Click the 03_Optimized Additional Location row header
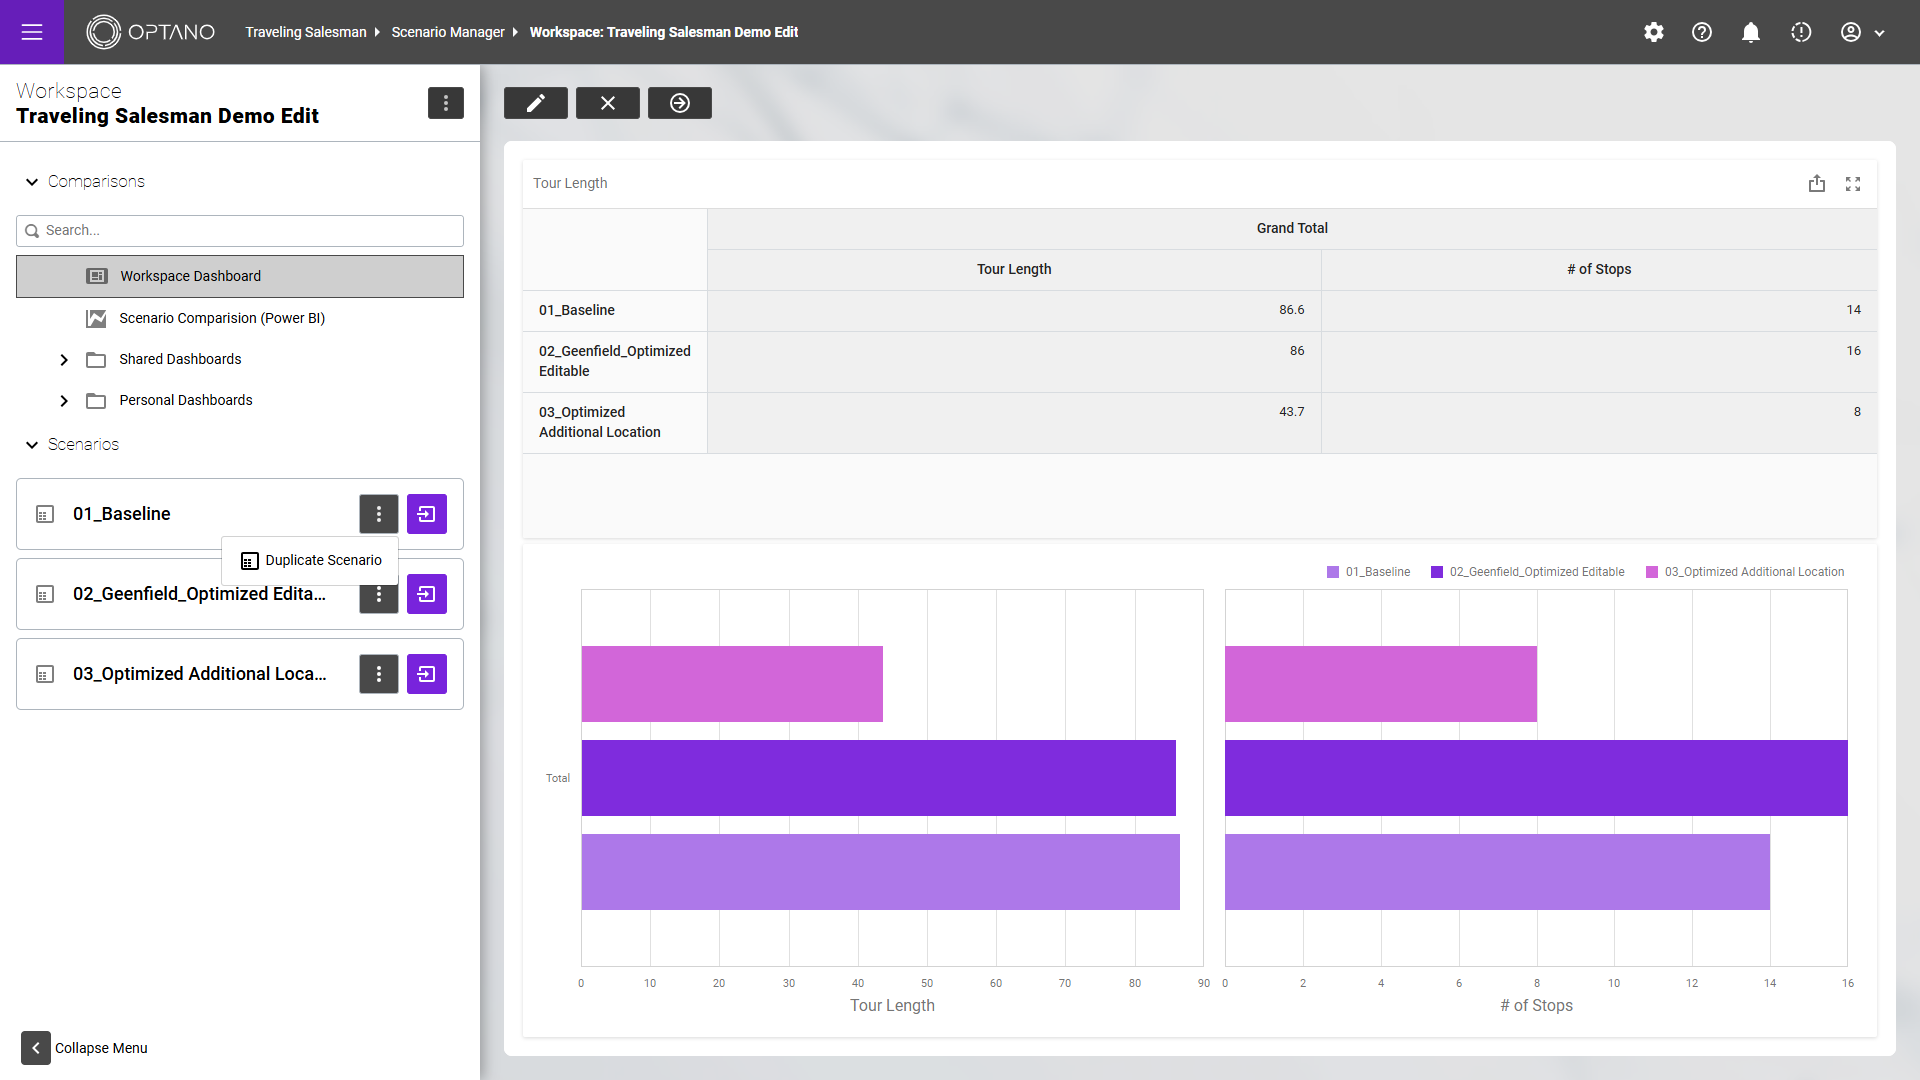The height and width of the screenshot is (1080, 1920). click(x=615, y=422)
